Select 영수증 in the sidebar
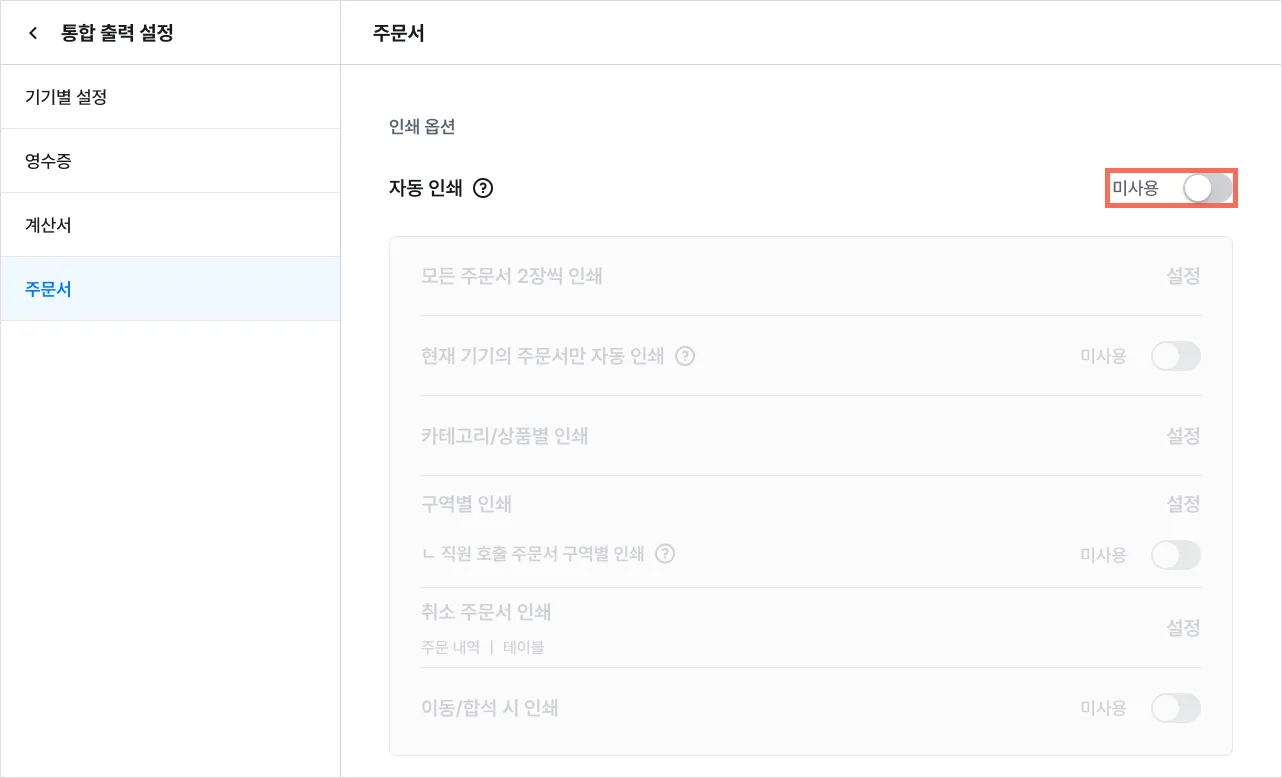The image size is (1282, 778). click(x=170, y=161)
